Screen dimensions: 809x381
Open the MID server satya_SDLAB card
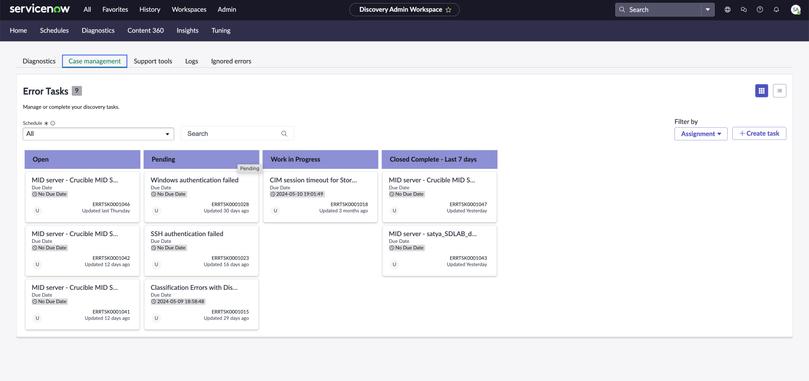coord(440,250)
